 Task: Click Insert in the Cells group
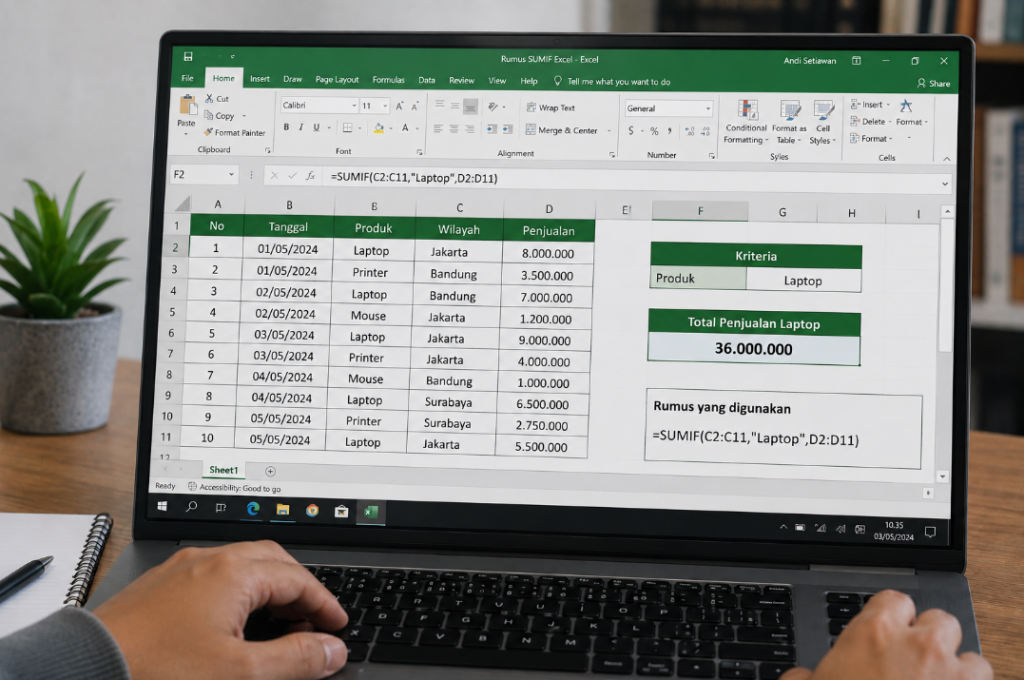870,105
